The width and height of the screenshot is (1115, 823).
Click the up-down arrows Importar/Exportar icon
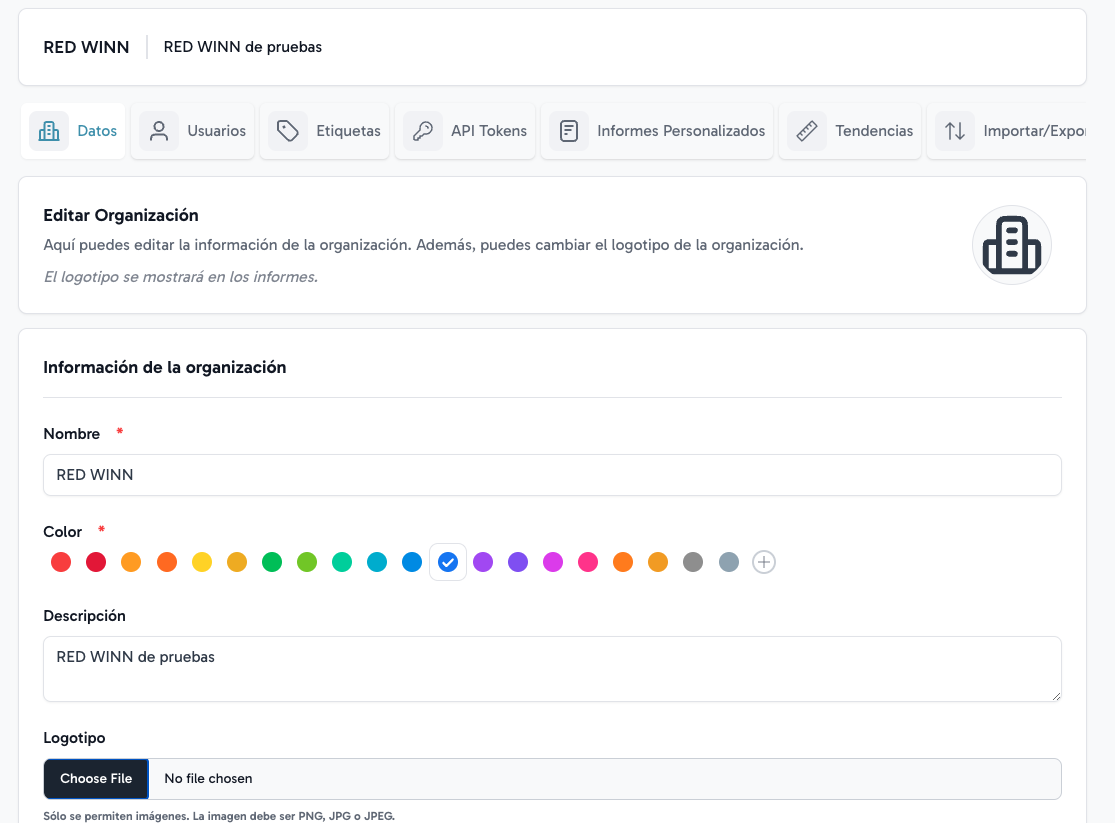point(955,131)
